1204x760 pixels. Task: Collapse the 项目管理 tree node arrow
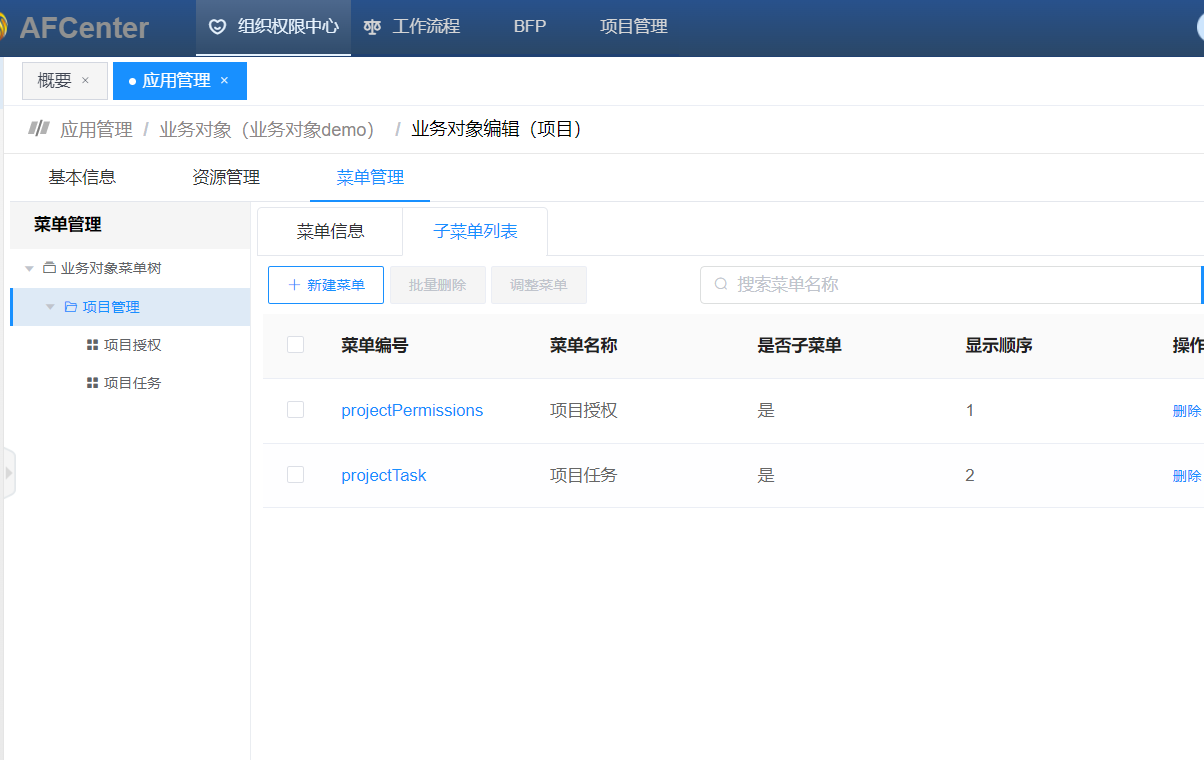(x=50, y=307)
